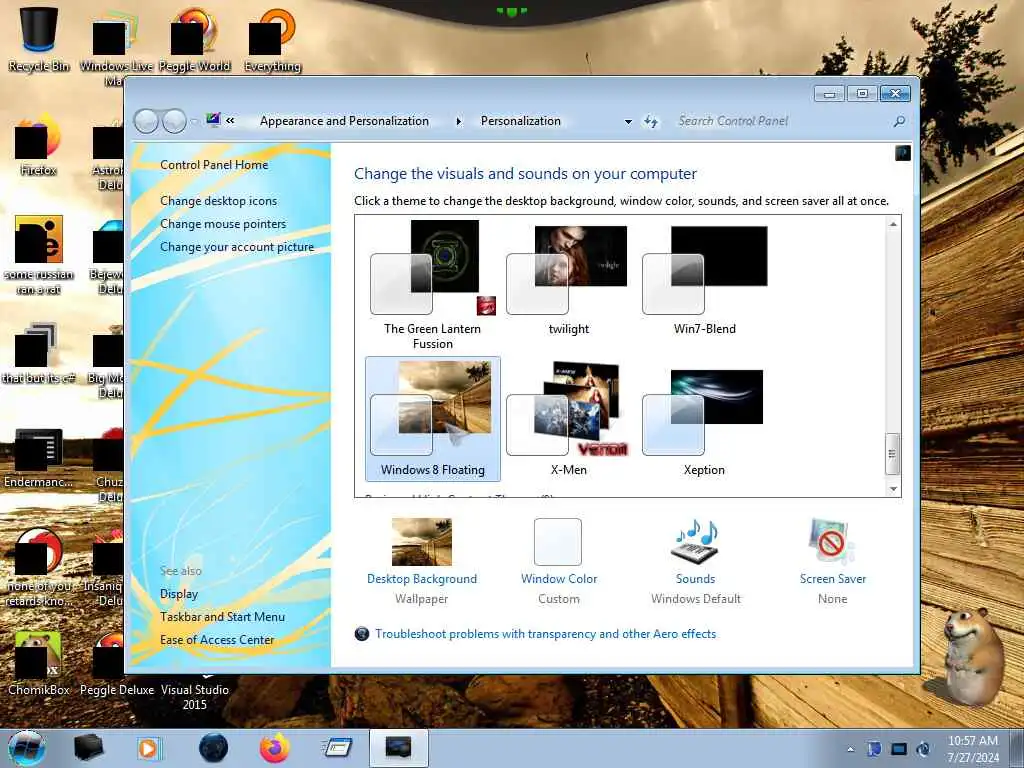This screenshot has width=1024, height=768.
Task: Troubleshoot transparency and Aero effects link
Action: pyautogui.click(x=545, y=633)
